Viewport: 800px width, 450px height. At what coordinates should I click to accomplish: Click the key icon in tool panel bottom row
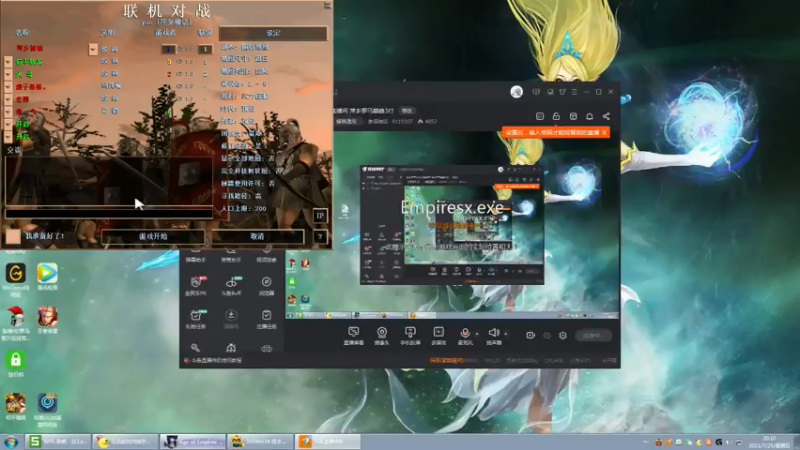click(x=195, y=348)
